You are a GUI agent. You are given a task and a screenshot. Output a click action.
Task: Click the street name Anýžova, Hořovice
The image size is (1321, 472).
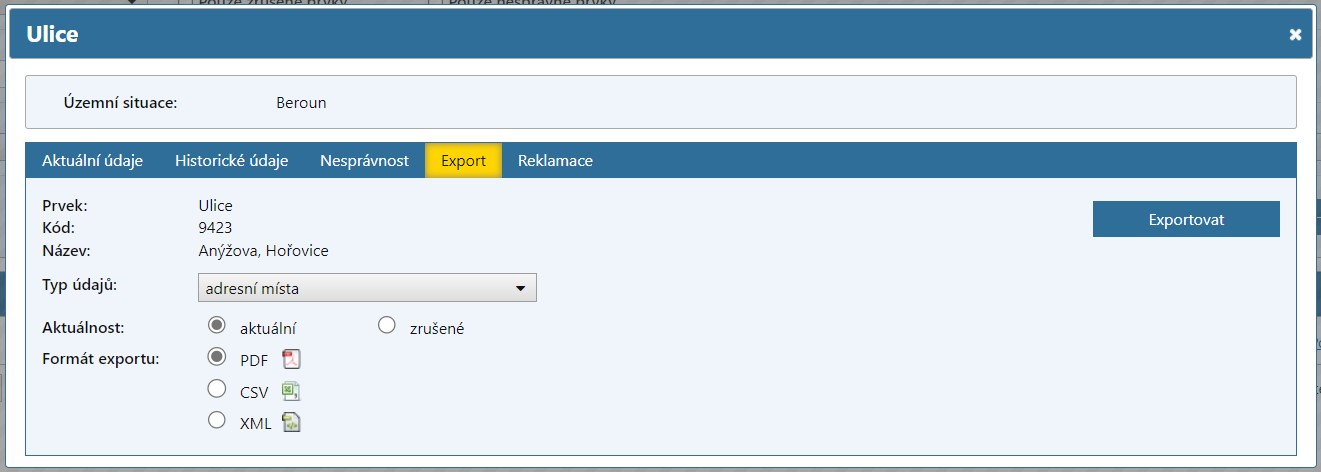coord(263,251)
